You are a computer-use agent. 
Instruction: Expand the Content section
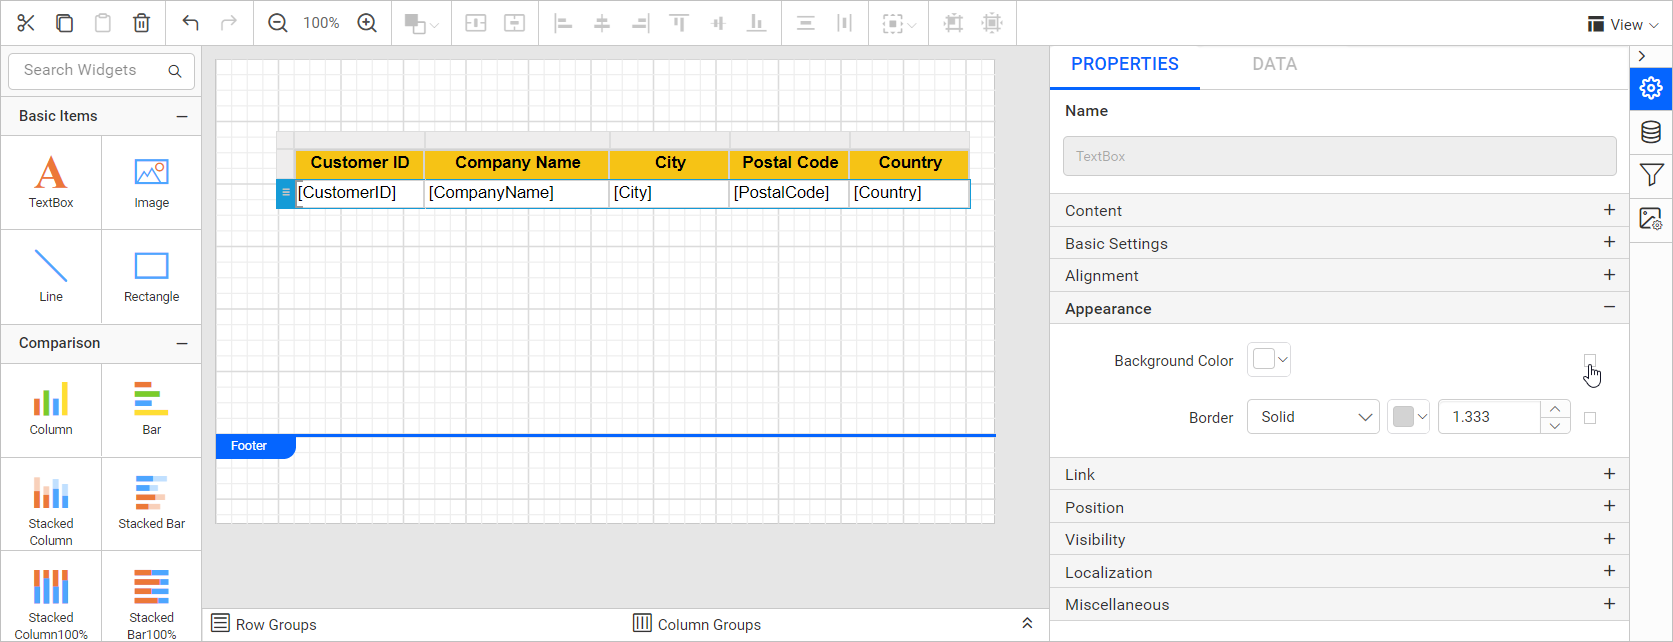(x=1339, y=210)
